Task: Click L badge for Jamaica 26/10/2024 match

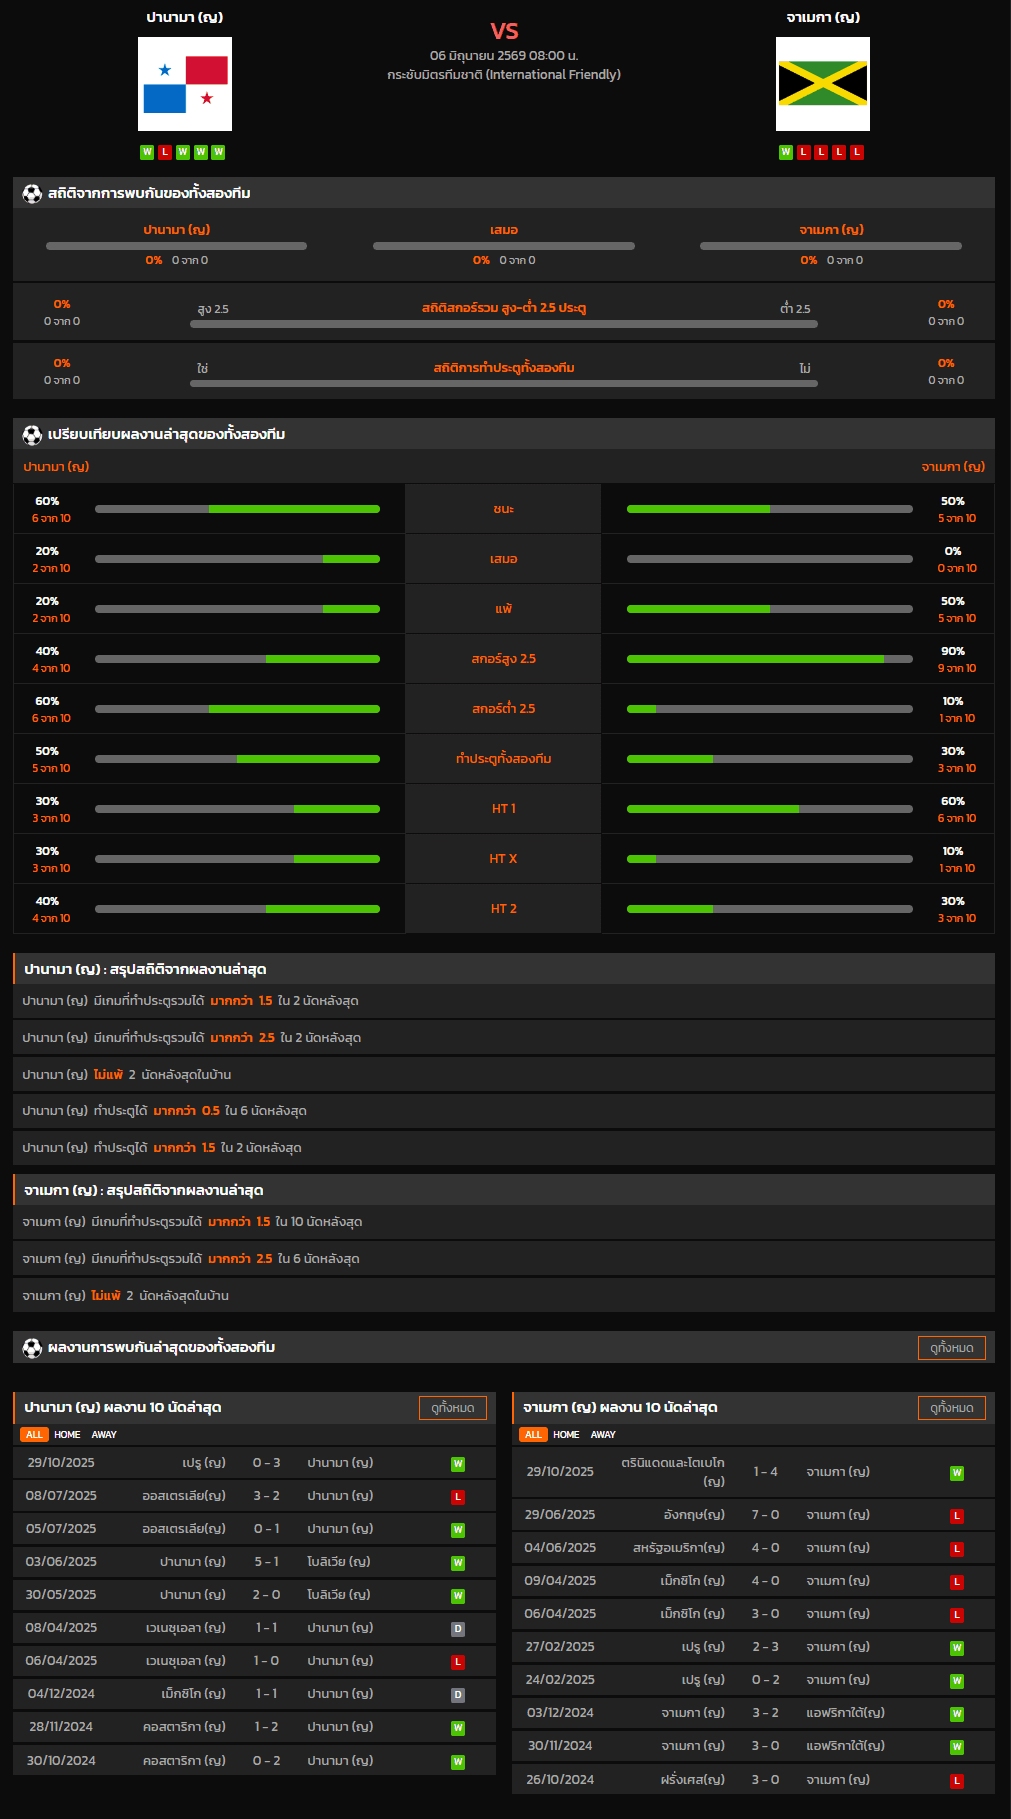Action: click(x=957, y=1781)
